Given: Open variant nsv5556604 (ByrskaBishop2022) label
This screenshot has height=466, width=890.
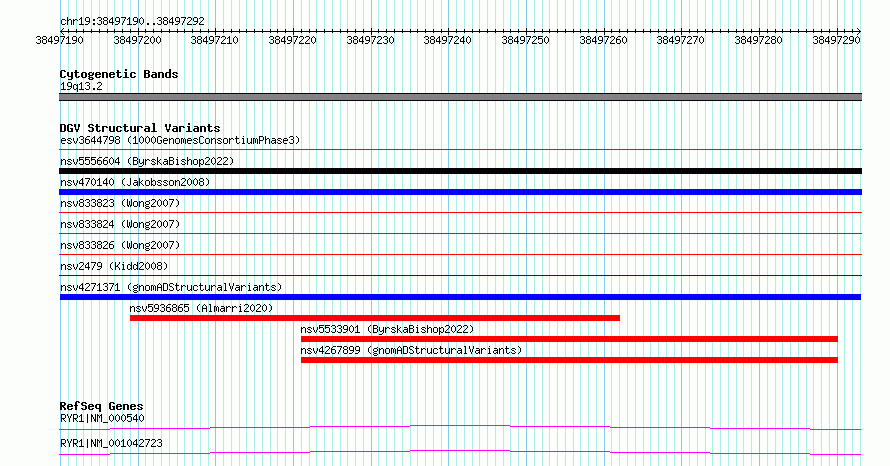Looking at the screenshot, I should pyautogui.click(x=147, y=161).
